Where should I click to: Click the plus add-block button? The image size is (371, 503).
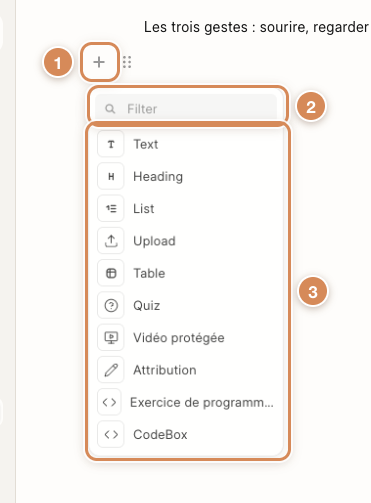click(x=99, y=62)
